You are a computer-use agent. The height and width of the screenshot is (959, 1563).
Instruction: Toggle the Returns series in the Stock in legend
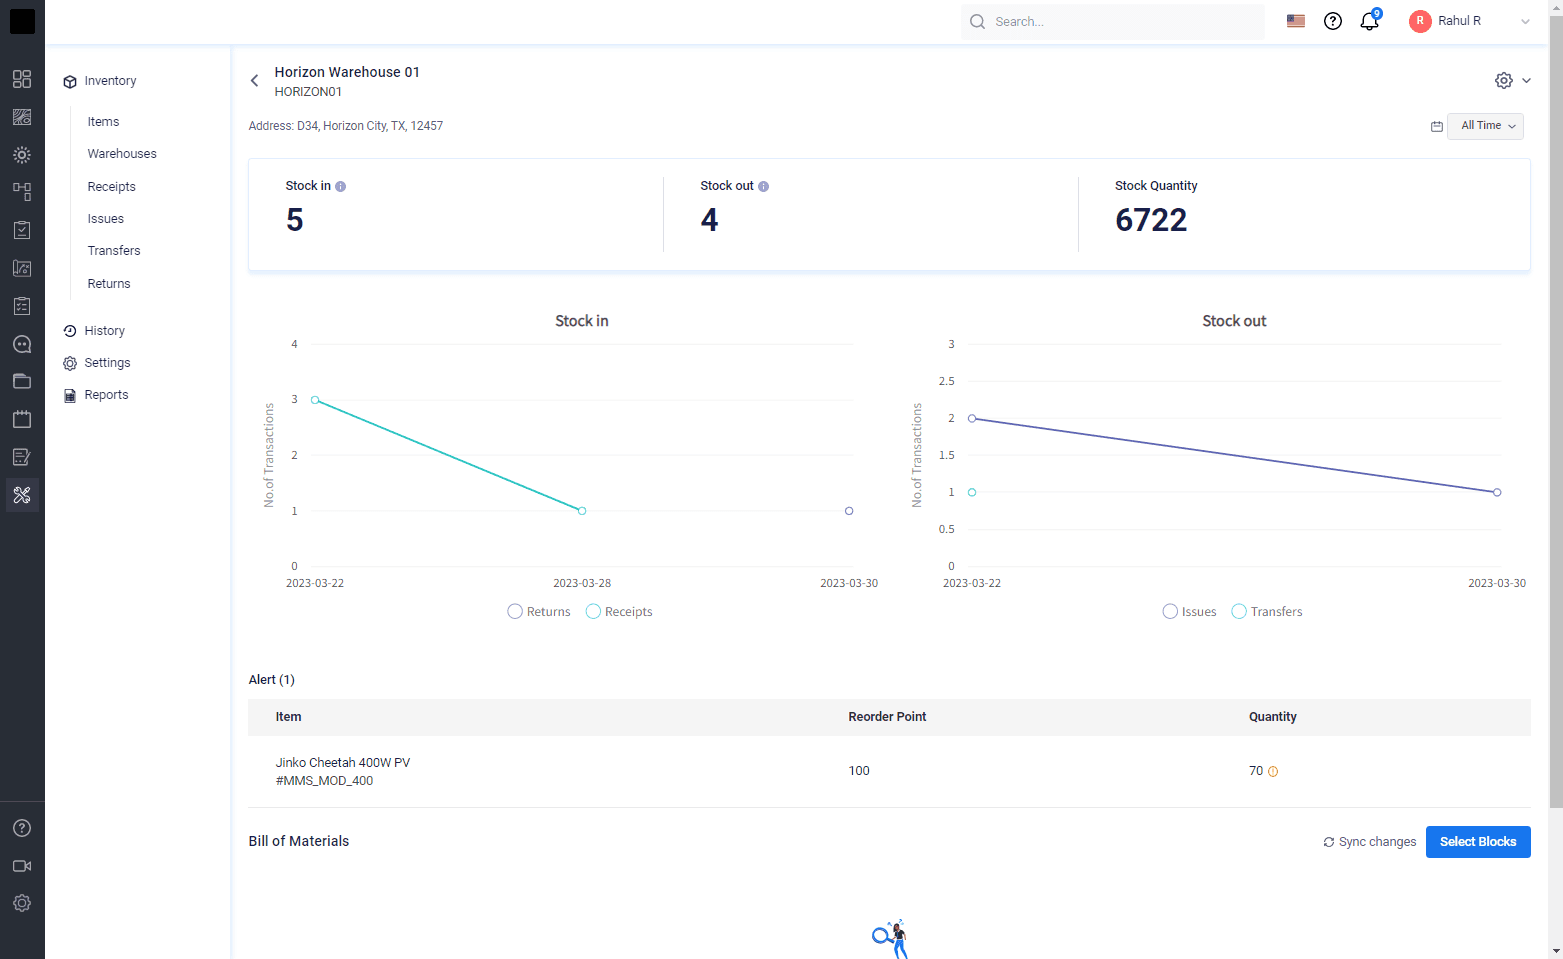(539, 612)
